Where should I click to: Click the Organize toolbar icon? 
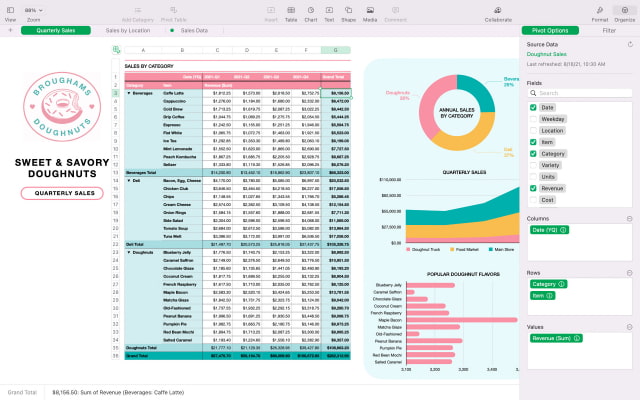[x=624, y=11]
